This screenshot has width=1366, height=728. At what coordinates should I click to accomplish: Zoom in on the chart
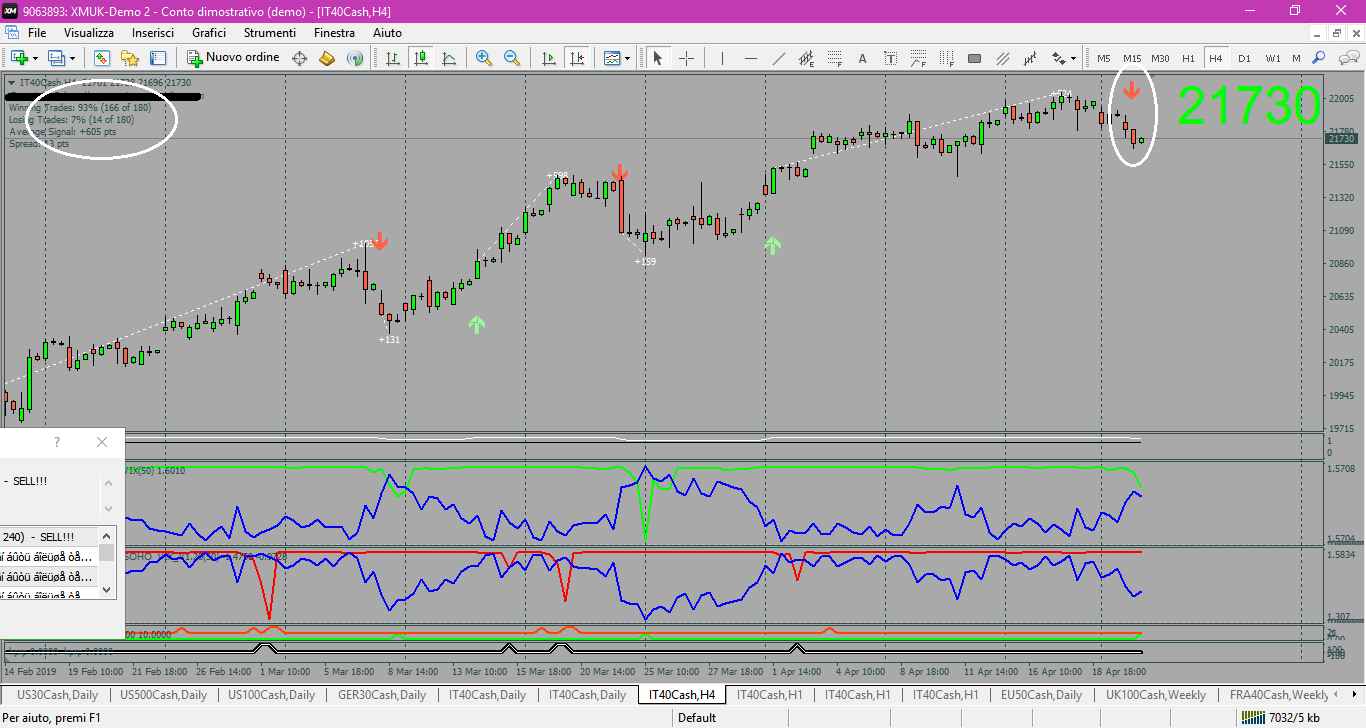[484, 58]
